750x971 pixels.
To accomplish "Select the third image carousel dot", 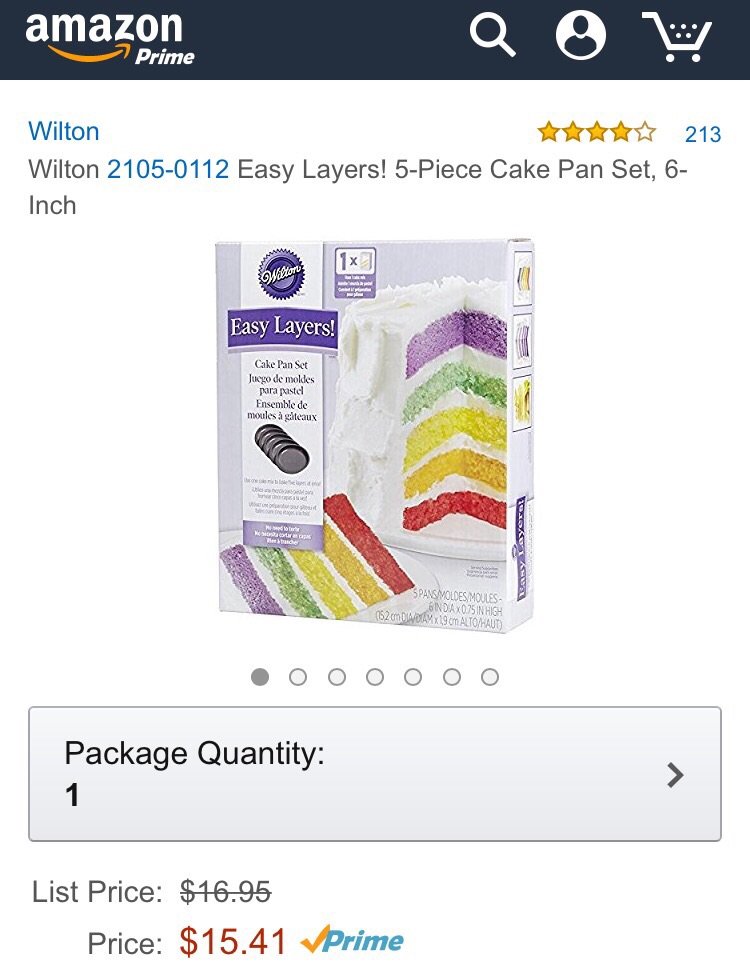I will click(337, 677).
